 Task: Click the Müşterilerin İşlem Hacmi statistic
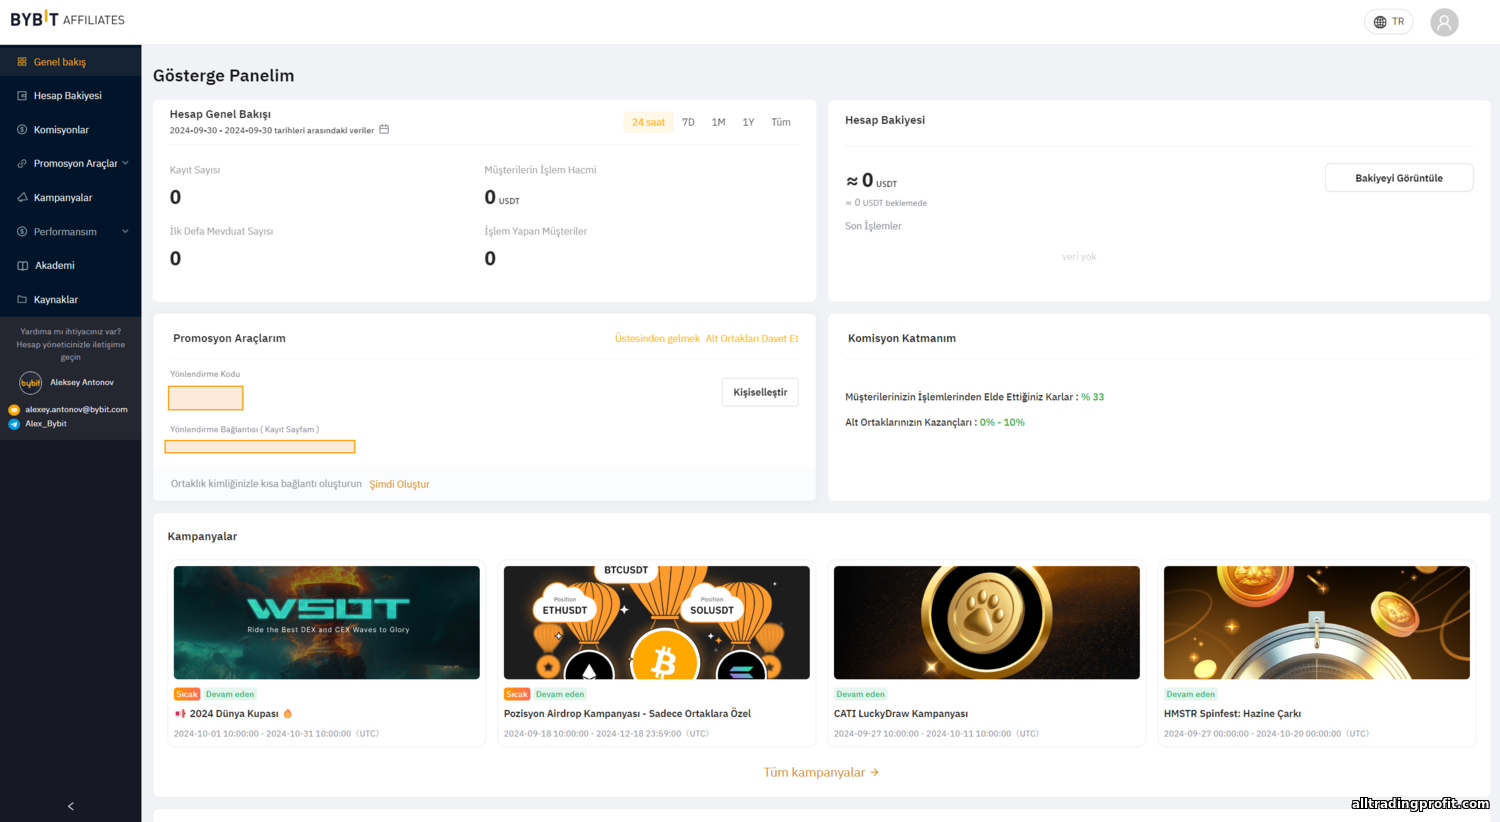pos(540,185)
